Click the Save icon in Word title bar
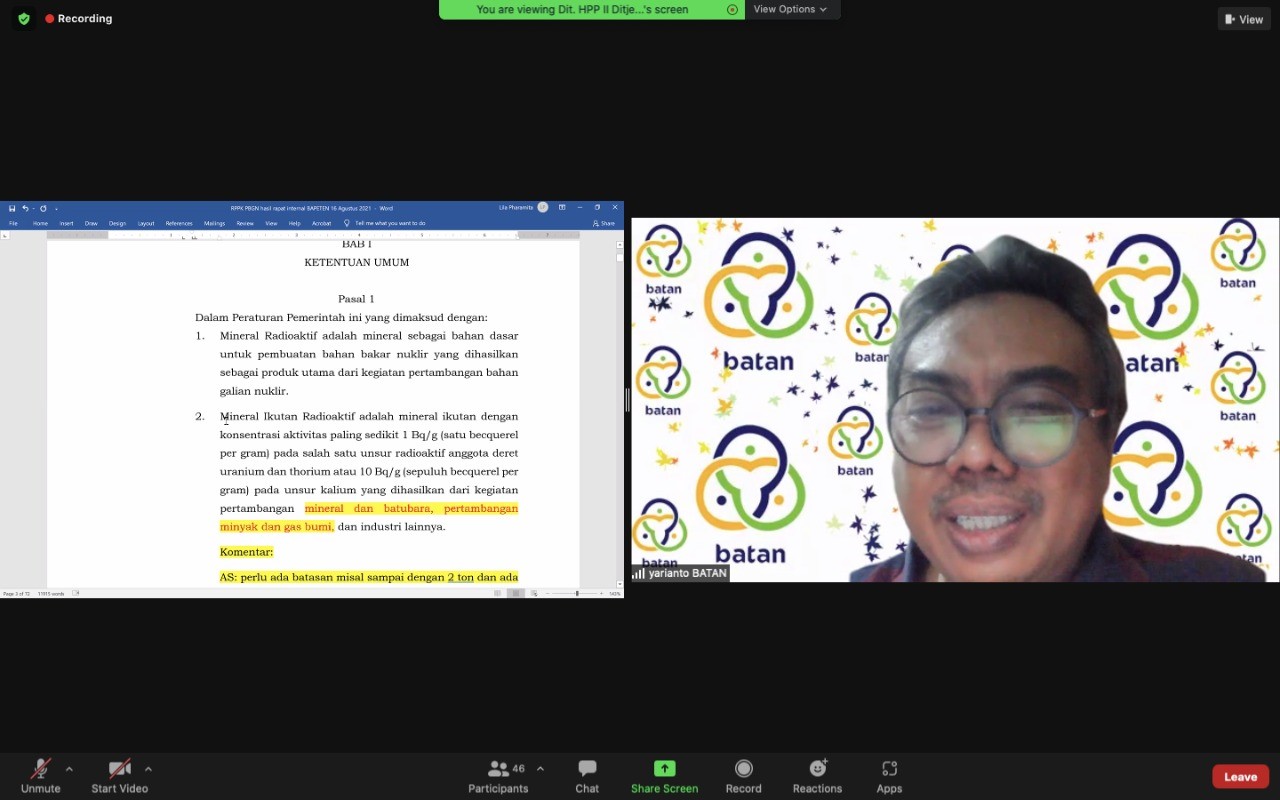Image resolution: width=1280 pixels, height=800 pixels. point(12,208)
